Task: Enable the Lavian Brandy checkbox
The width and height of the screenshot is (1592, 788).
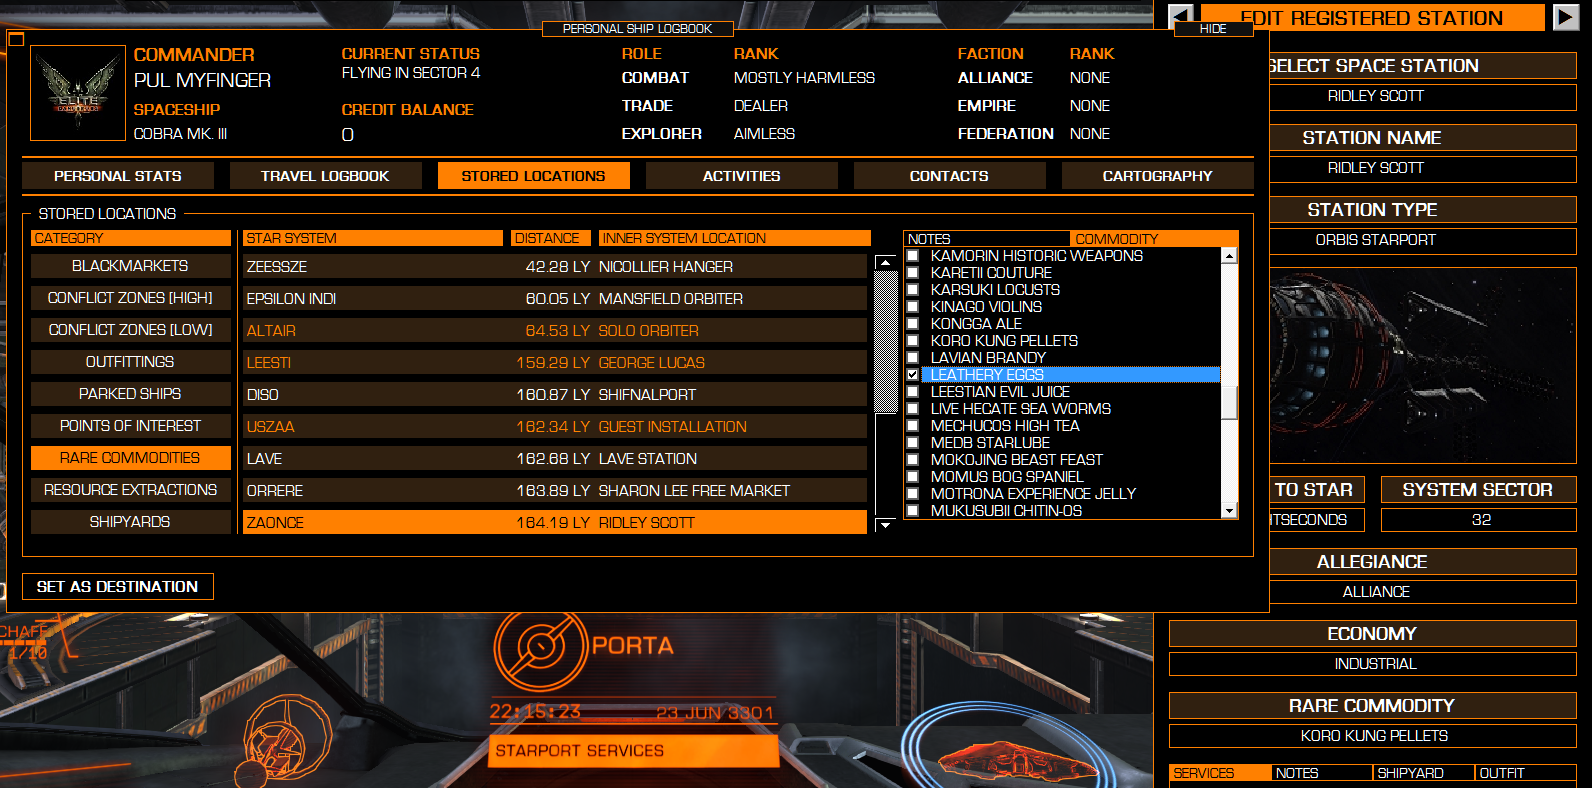Action: tap(912, 358)
